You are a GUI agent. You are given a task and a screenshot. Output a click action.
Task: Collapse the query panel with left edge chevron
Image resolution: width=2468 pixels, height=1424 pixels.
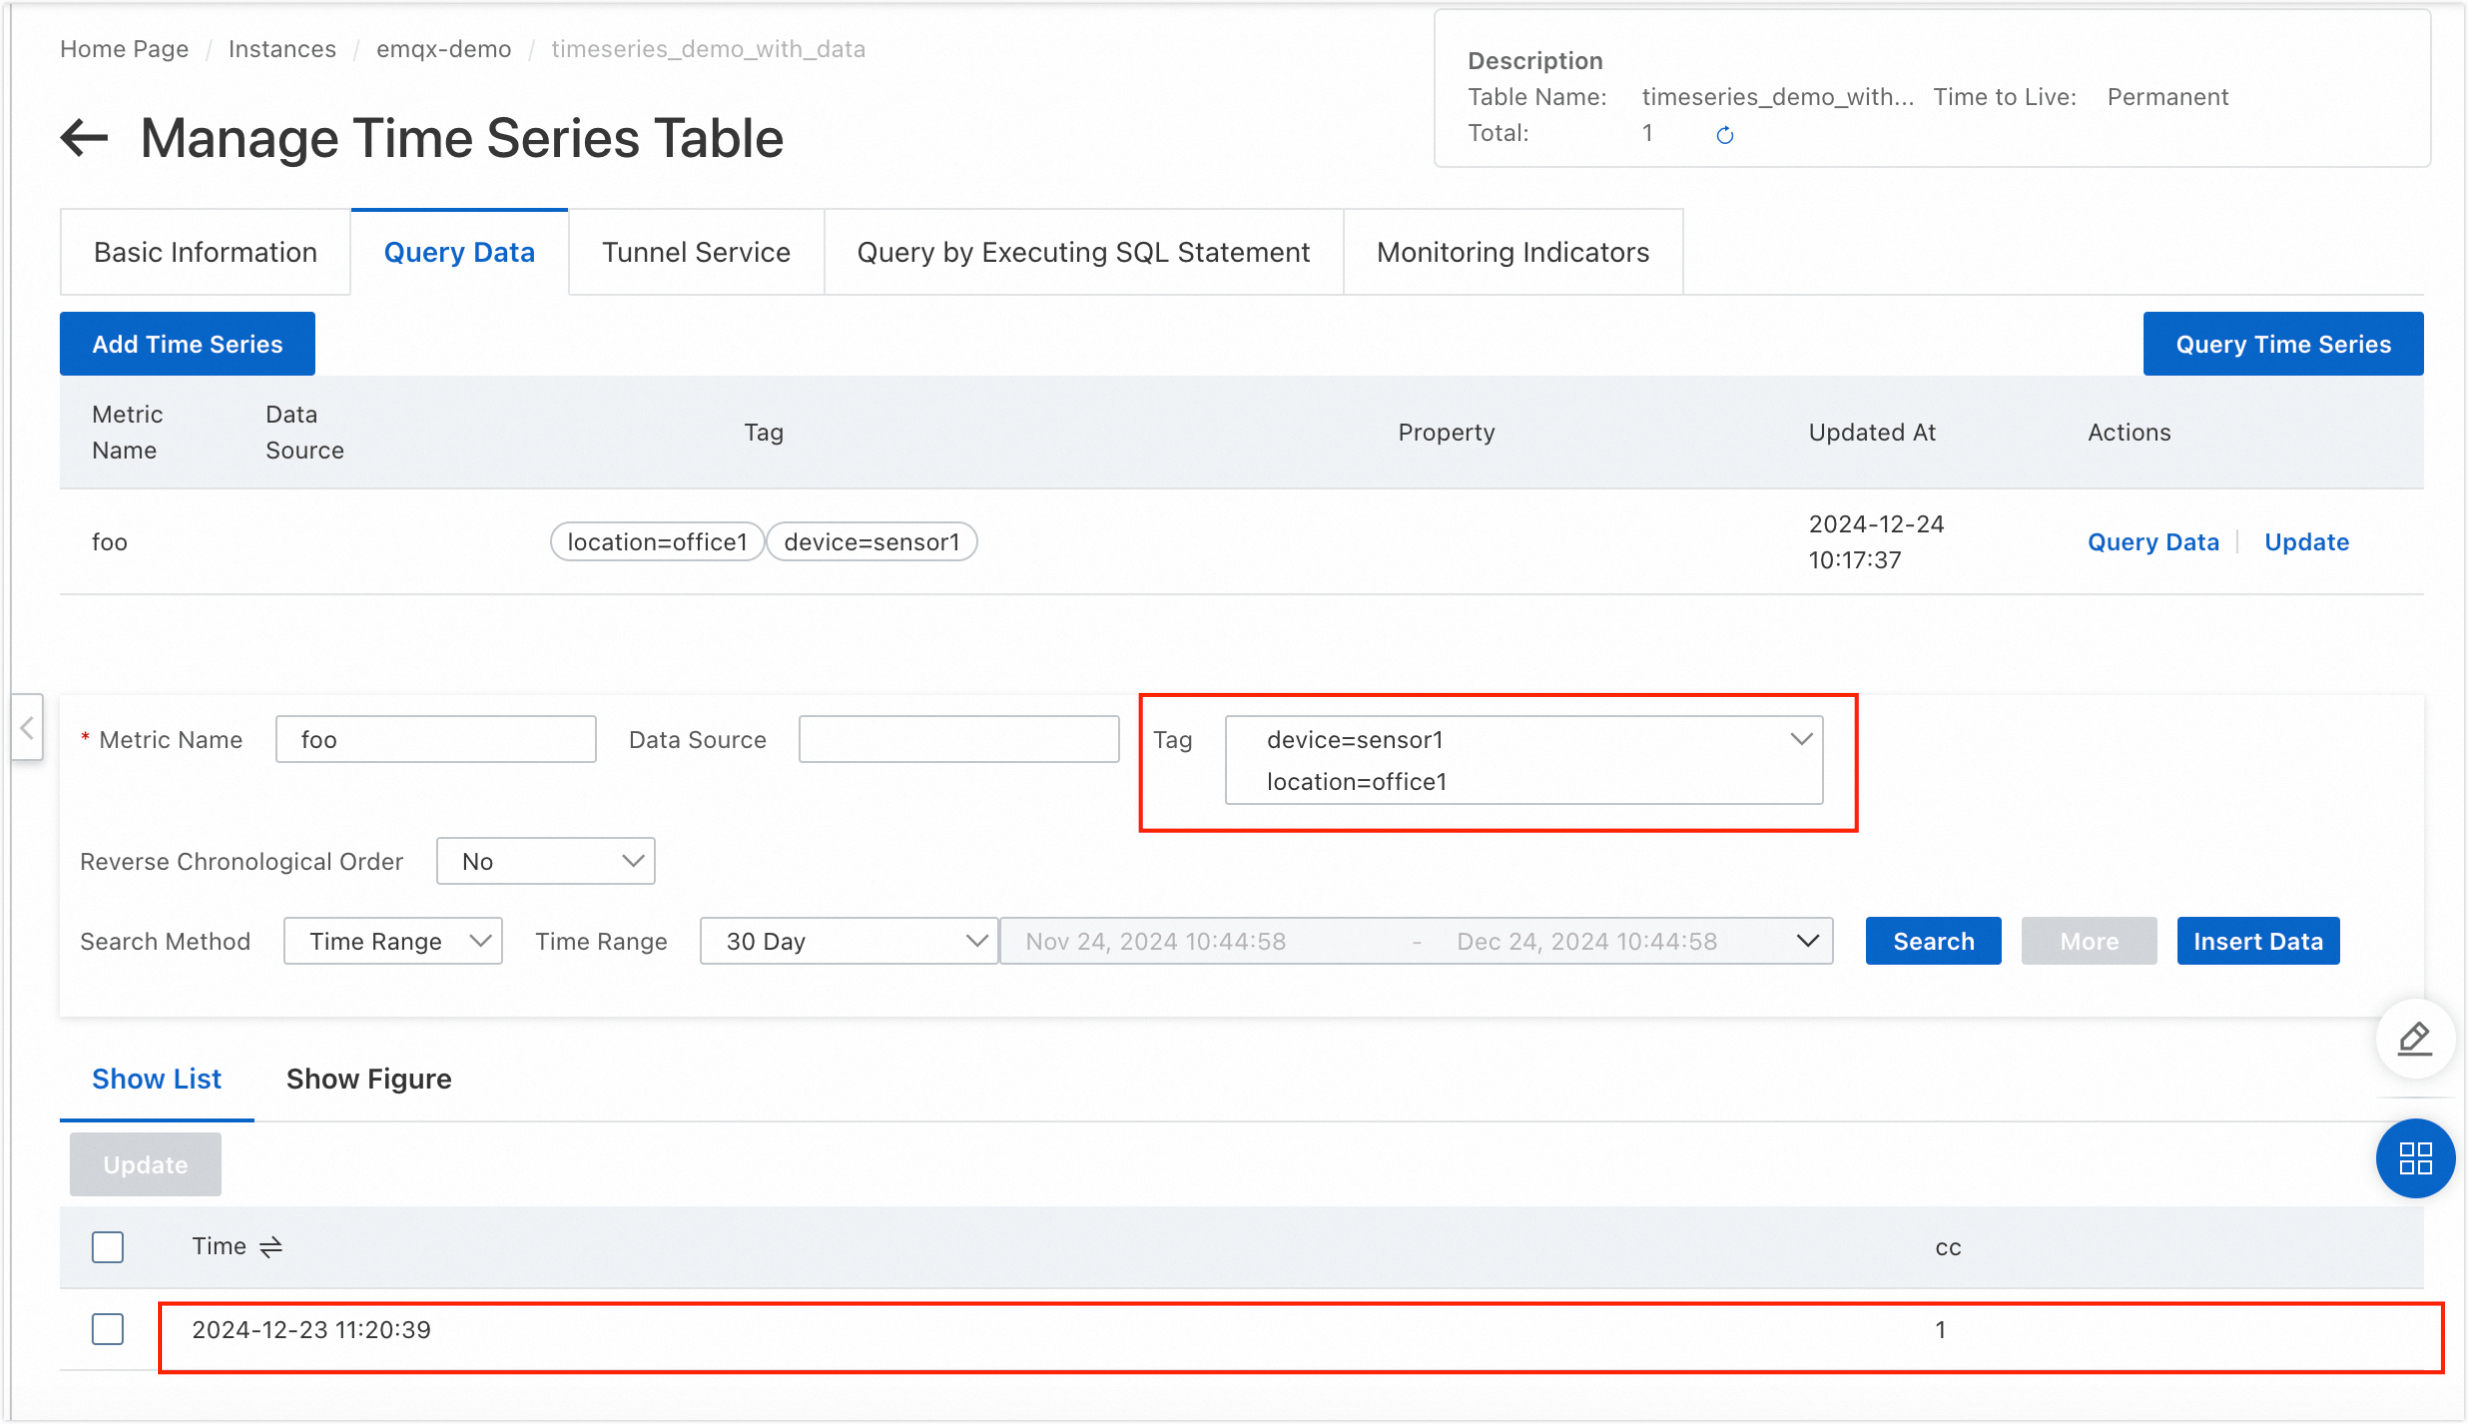27,728
